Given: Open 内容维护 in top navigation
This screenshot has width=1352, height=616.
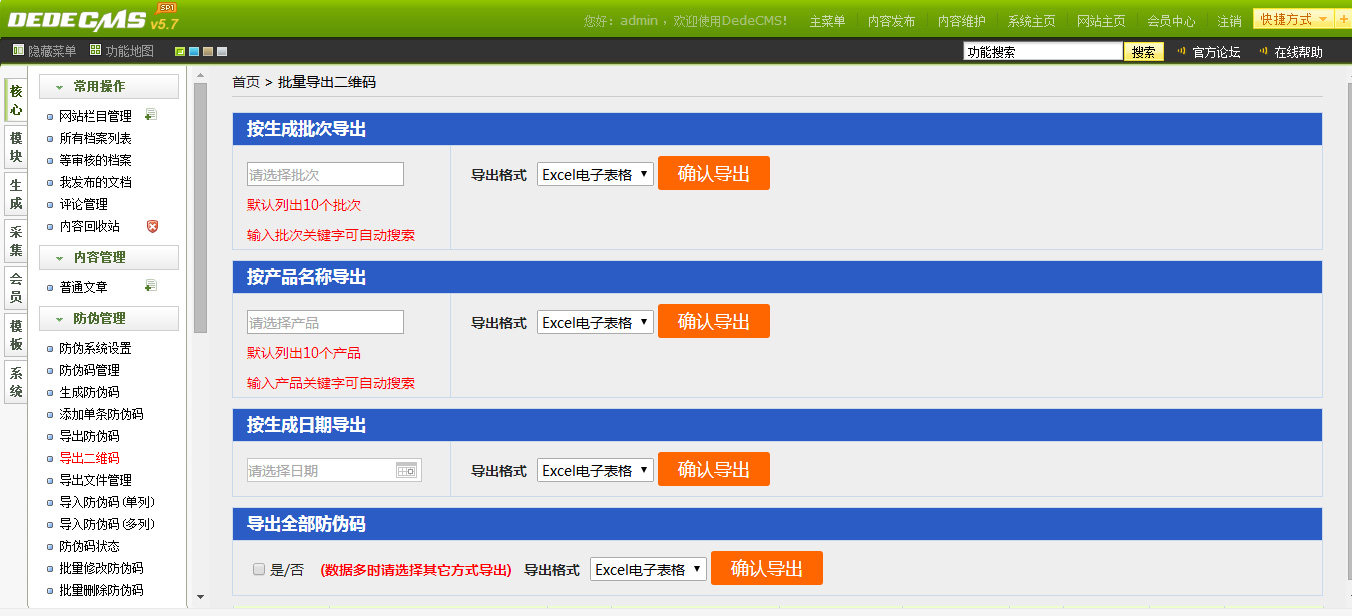Looking at the screenshot, I should point(961,21).
